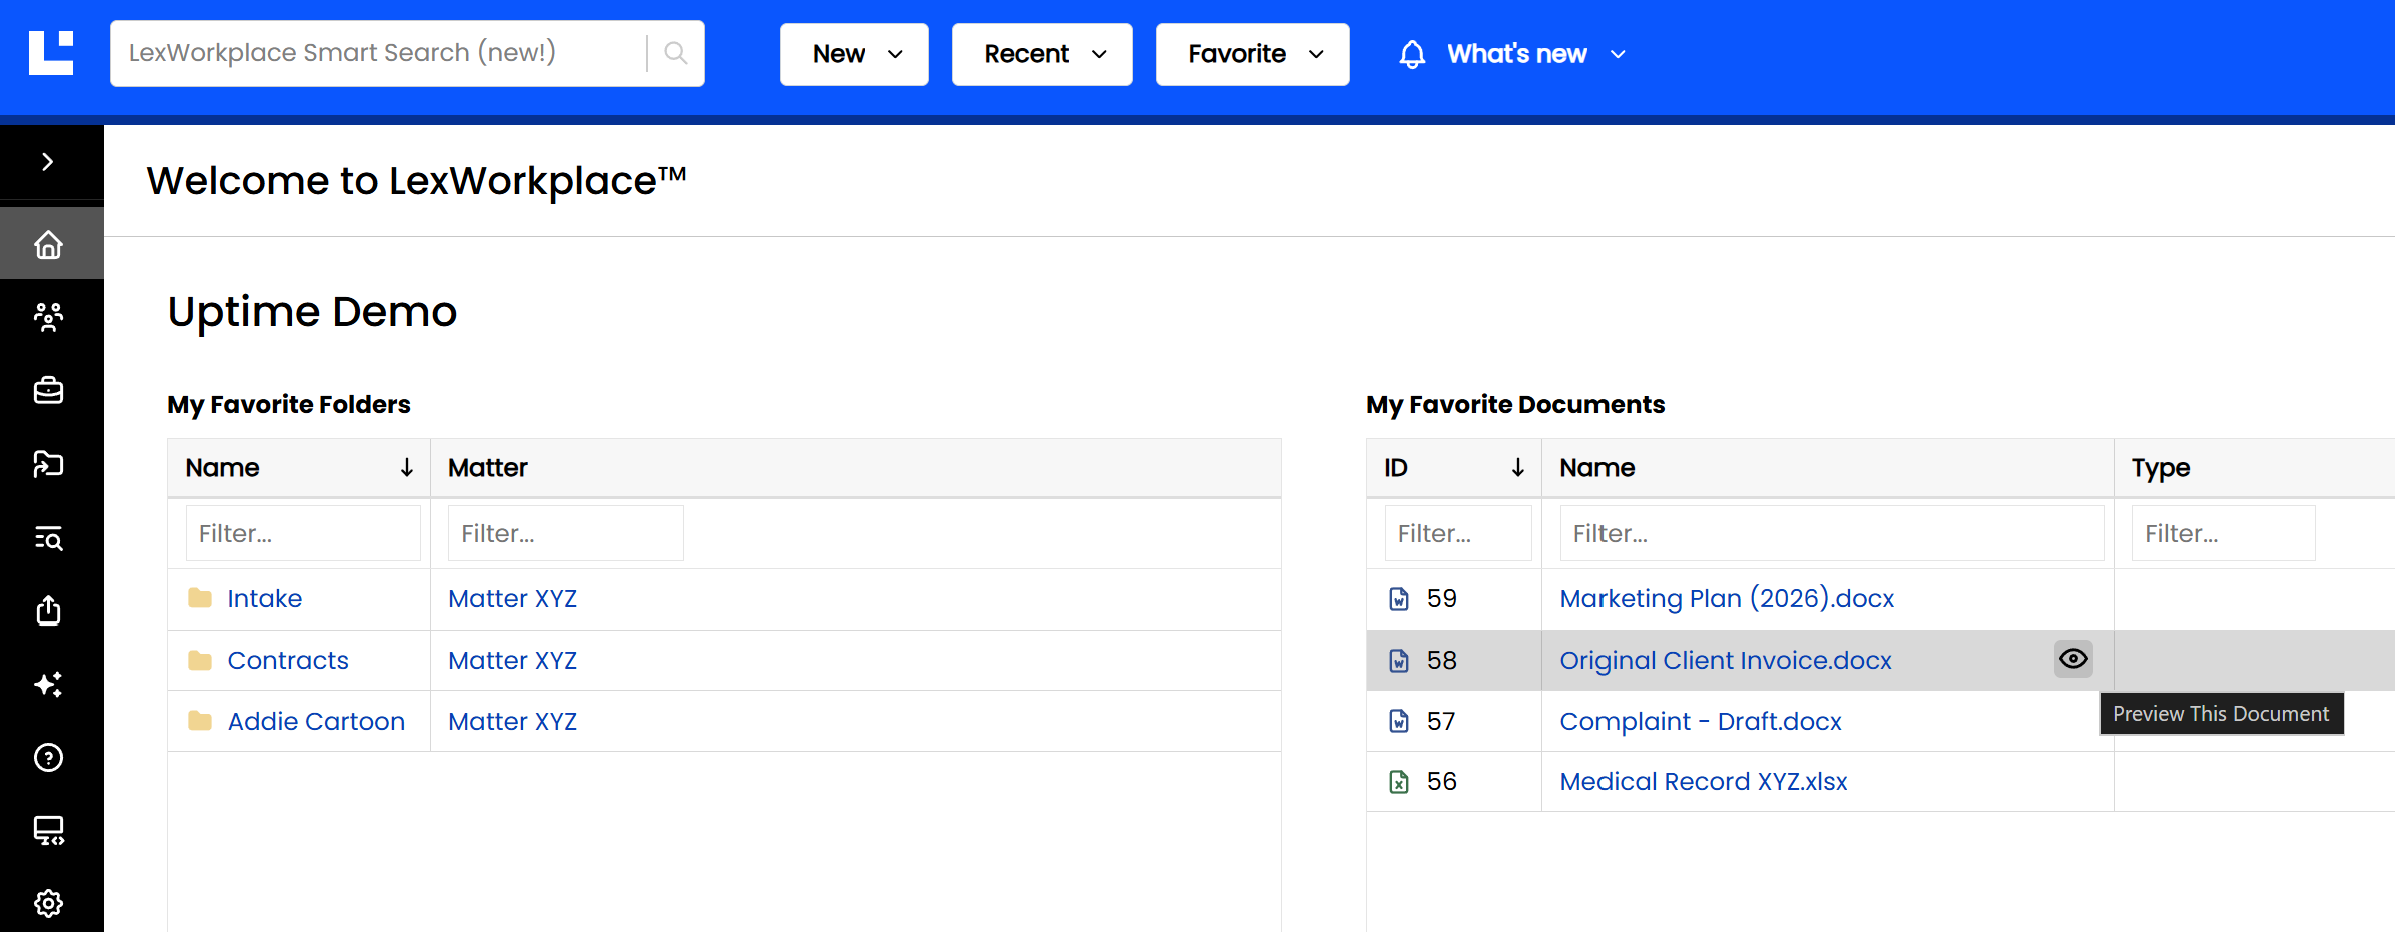The height and width of the screenshot is (932, 2395).
Task: Open the New dropdown
Action: click(x=854, y=54)
